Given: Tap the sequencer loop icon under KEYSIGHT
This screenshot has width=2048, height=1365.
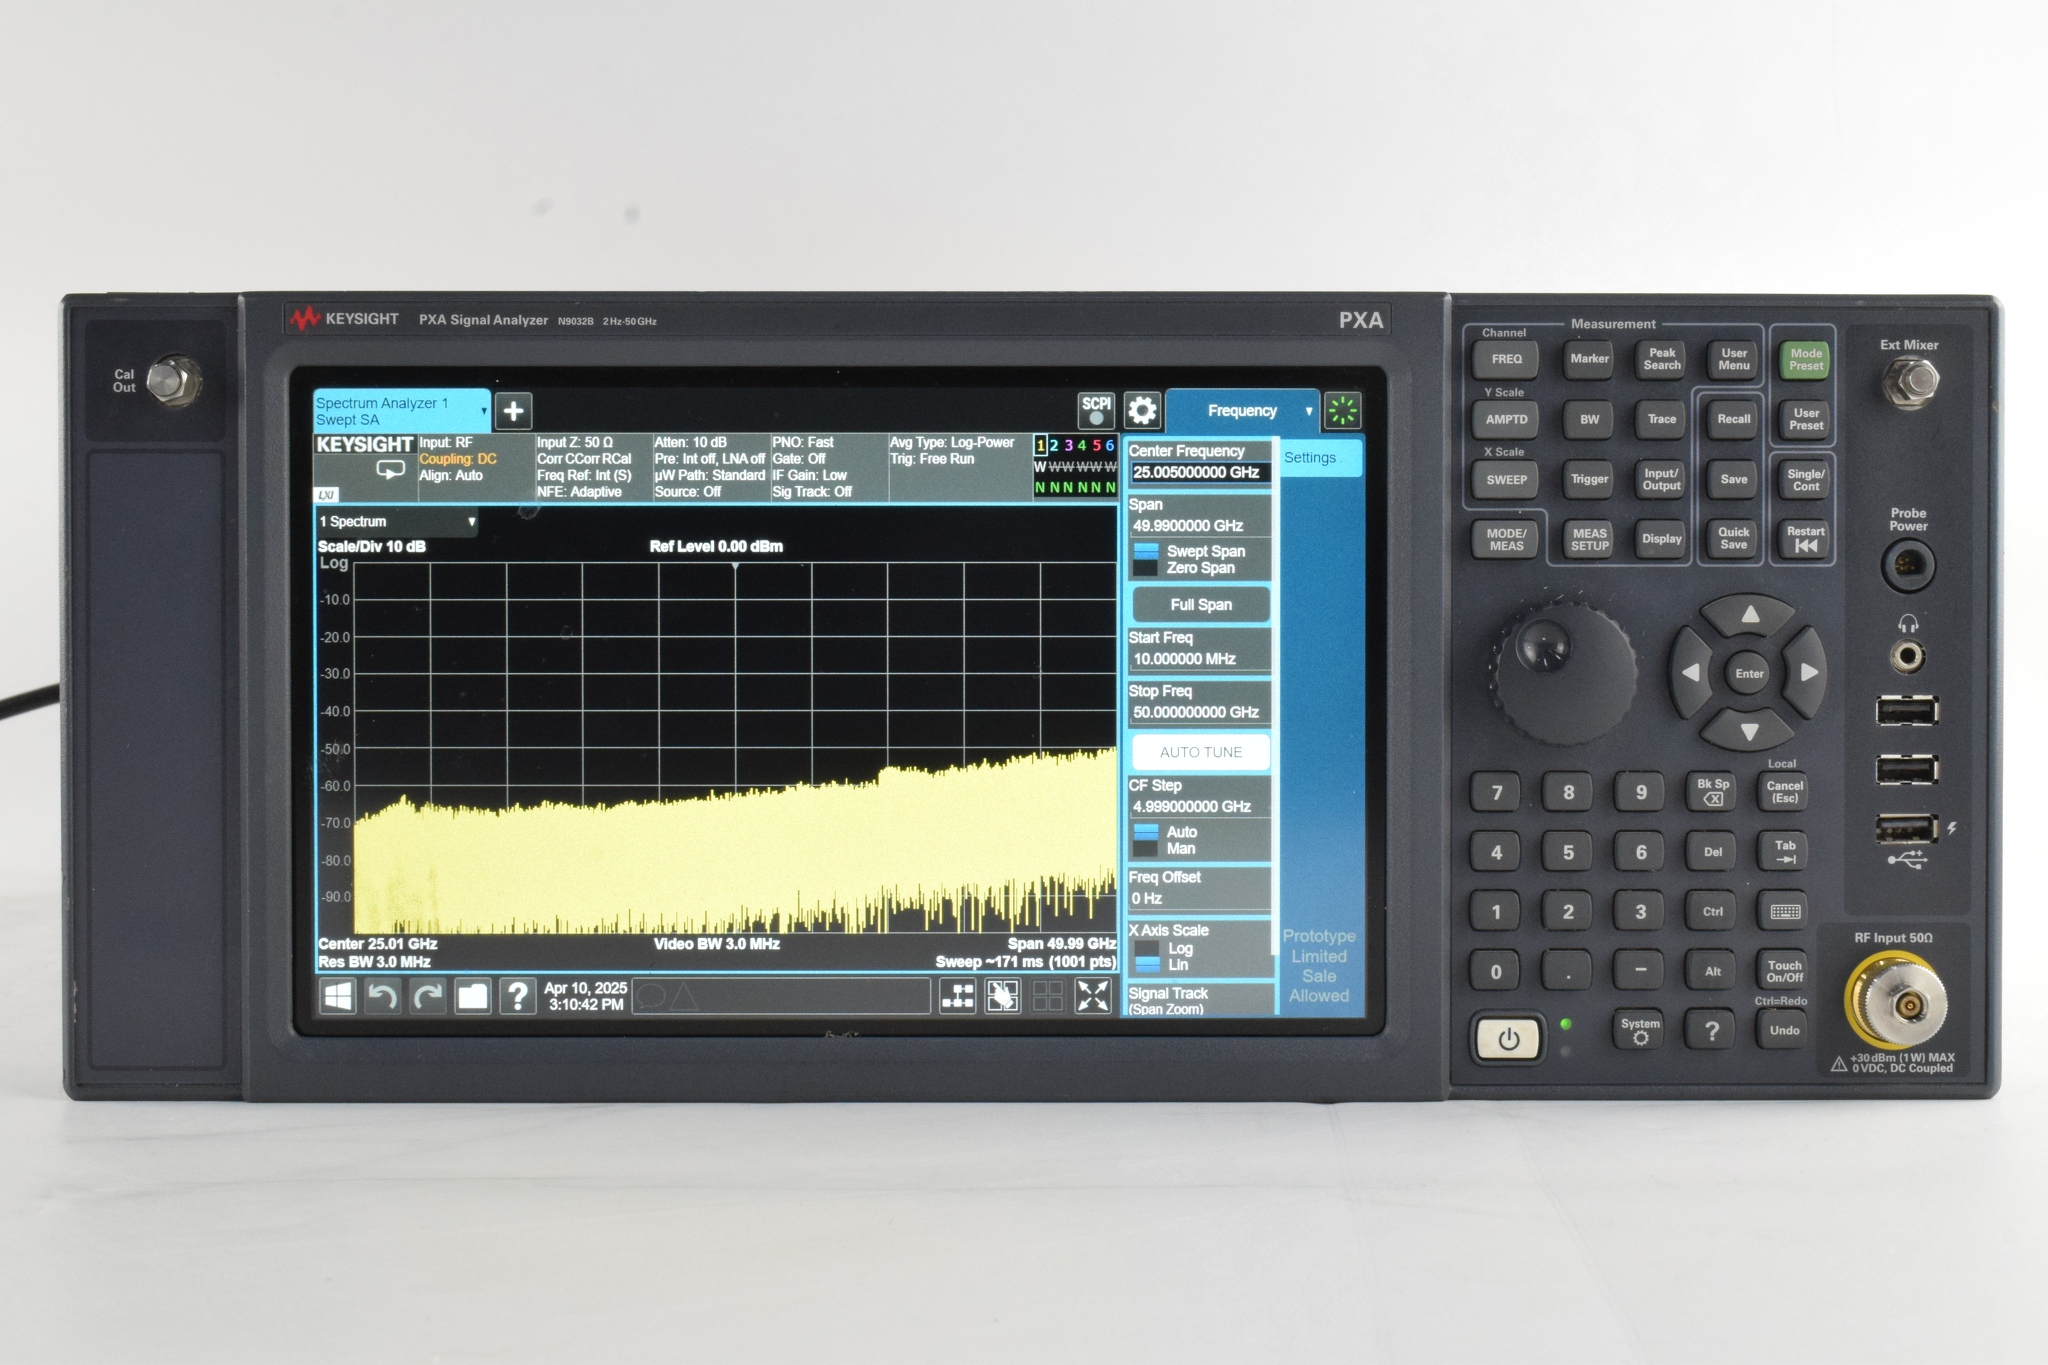Looking at the screenshot, I should coord(390,469).
